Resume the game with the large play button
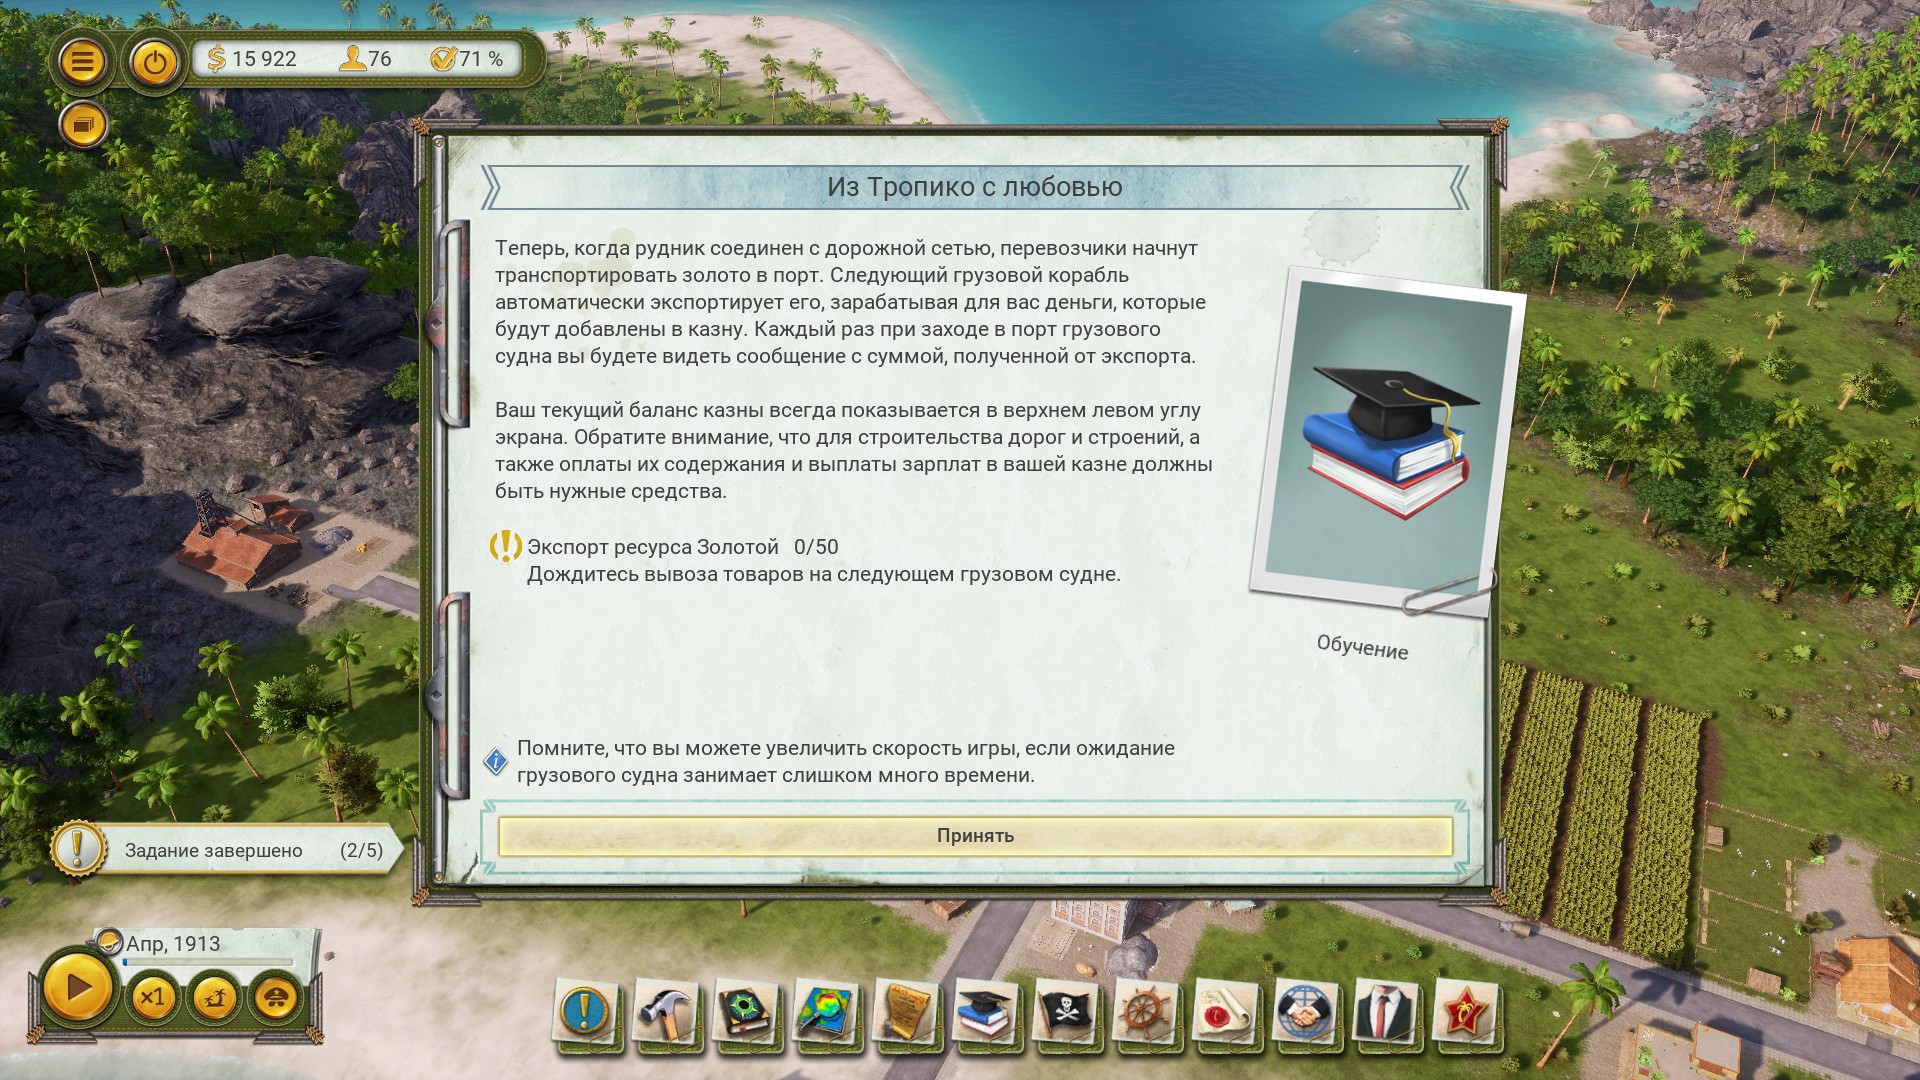The width and height of the screenshot is (1920, 1080). click(77, 988)
